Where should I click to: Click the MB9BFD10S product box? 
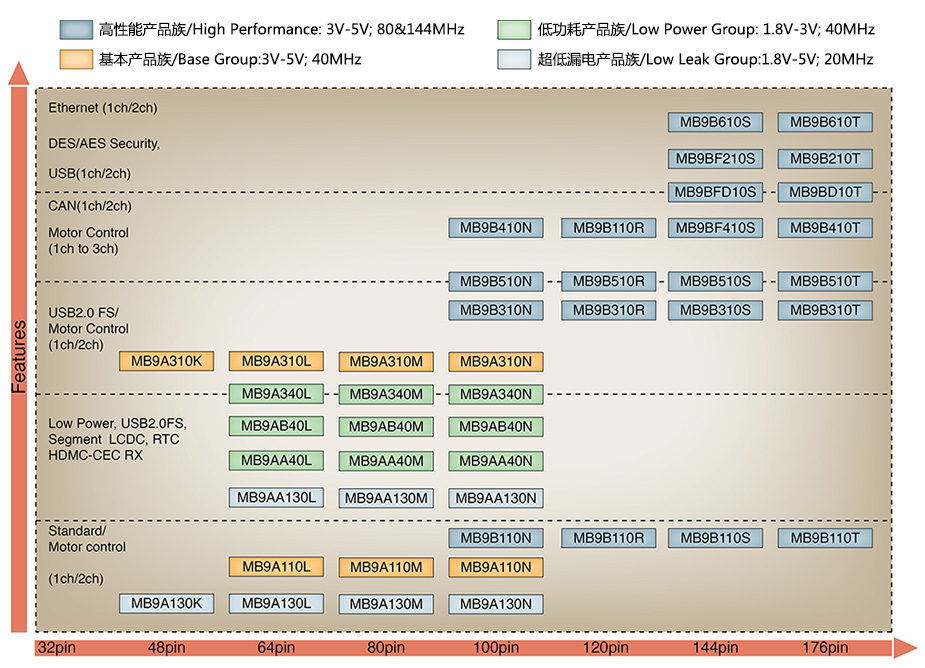click(x=715, y=192)
